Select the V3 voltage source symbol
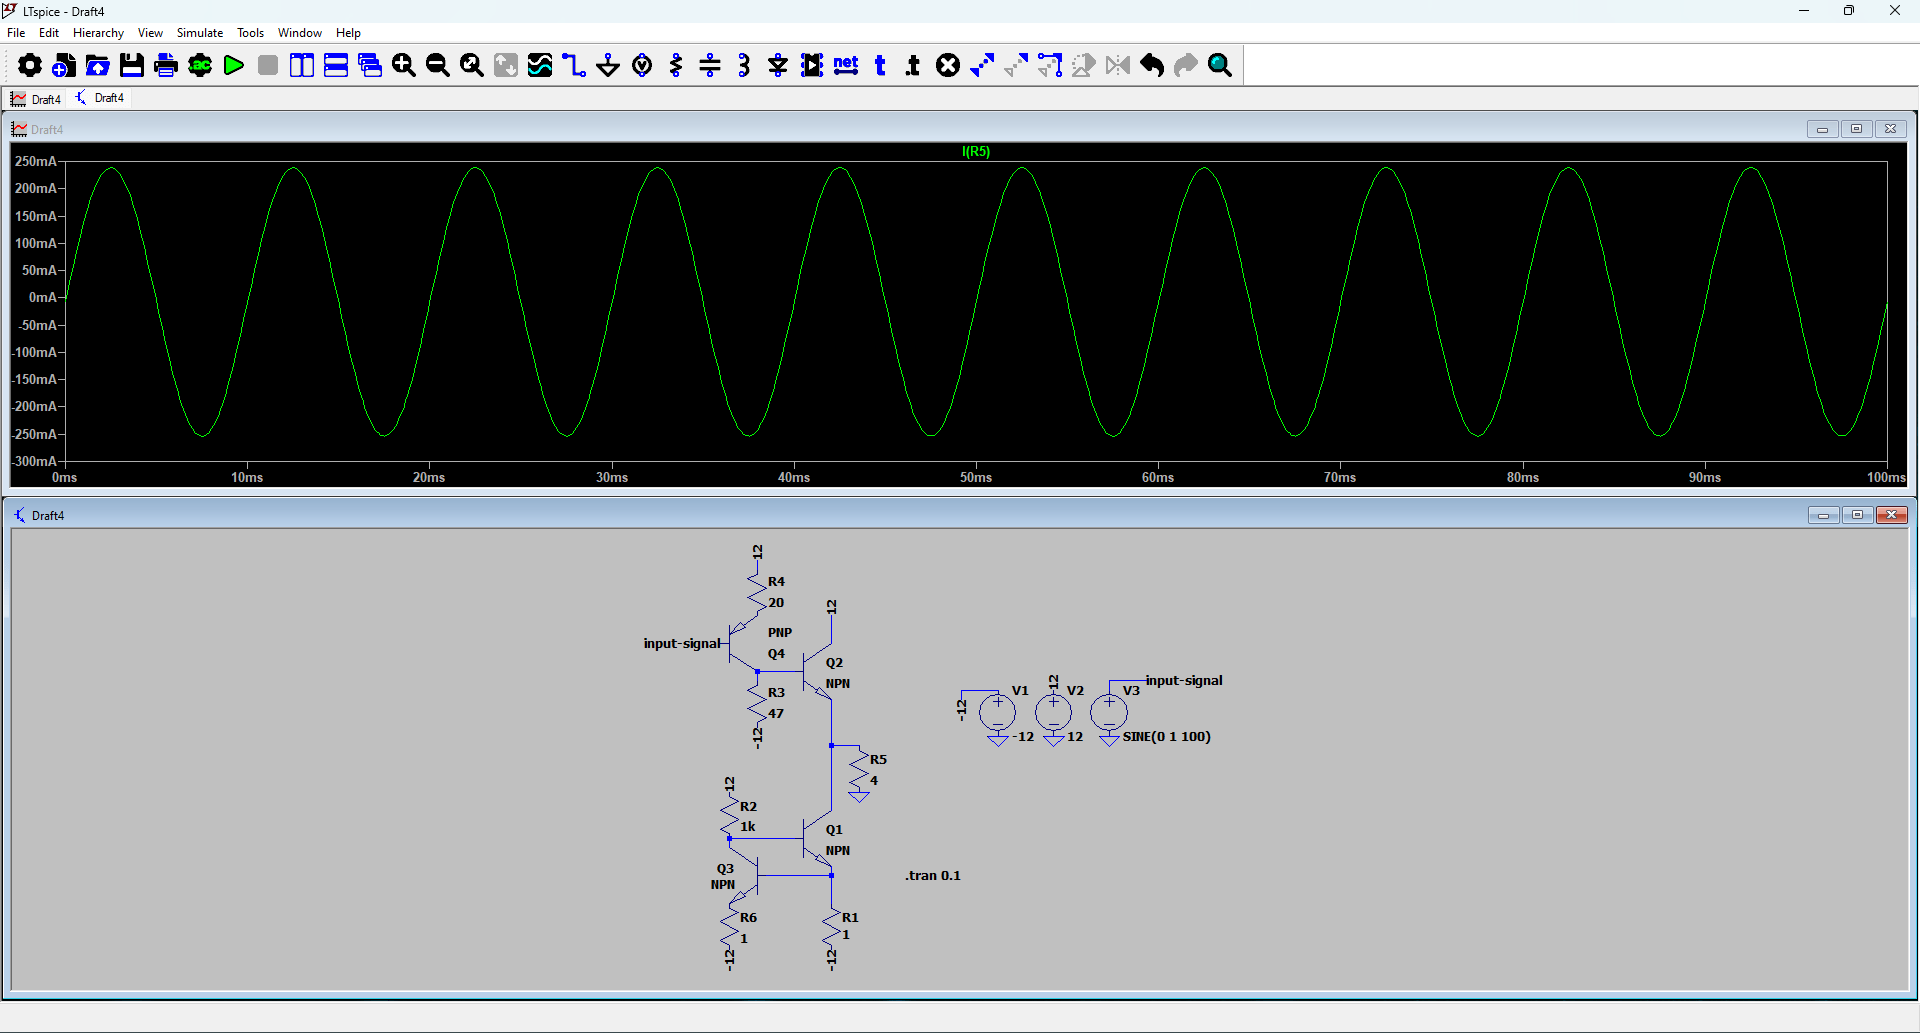The width and height of the screenshot is (1920, 1033). pos(1109,712)
